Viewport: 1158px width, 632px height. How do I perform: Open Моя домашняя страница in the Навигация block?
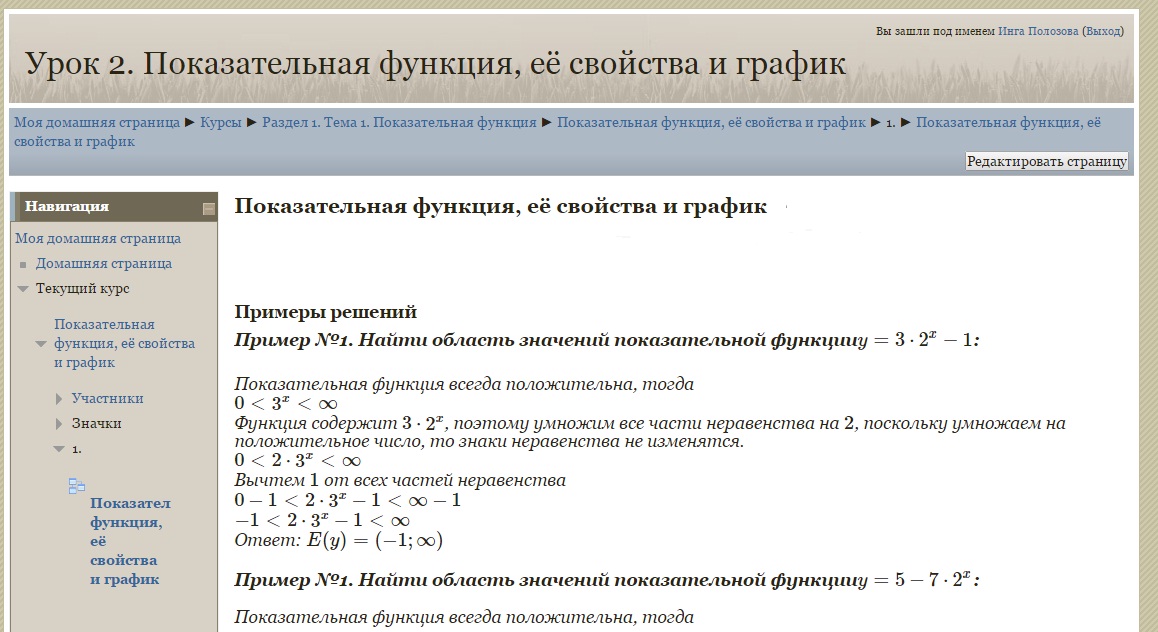coord(98,238)
